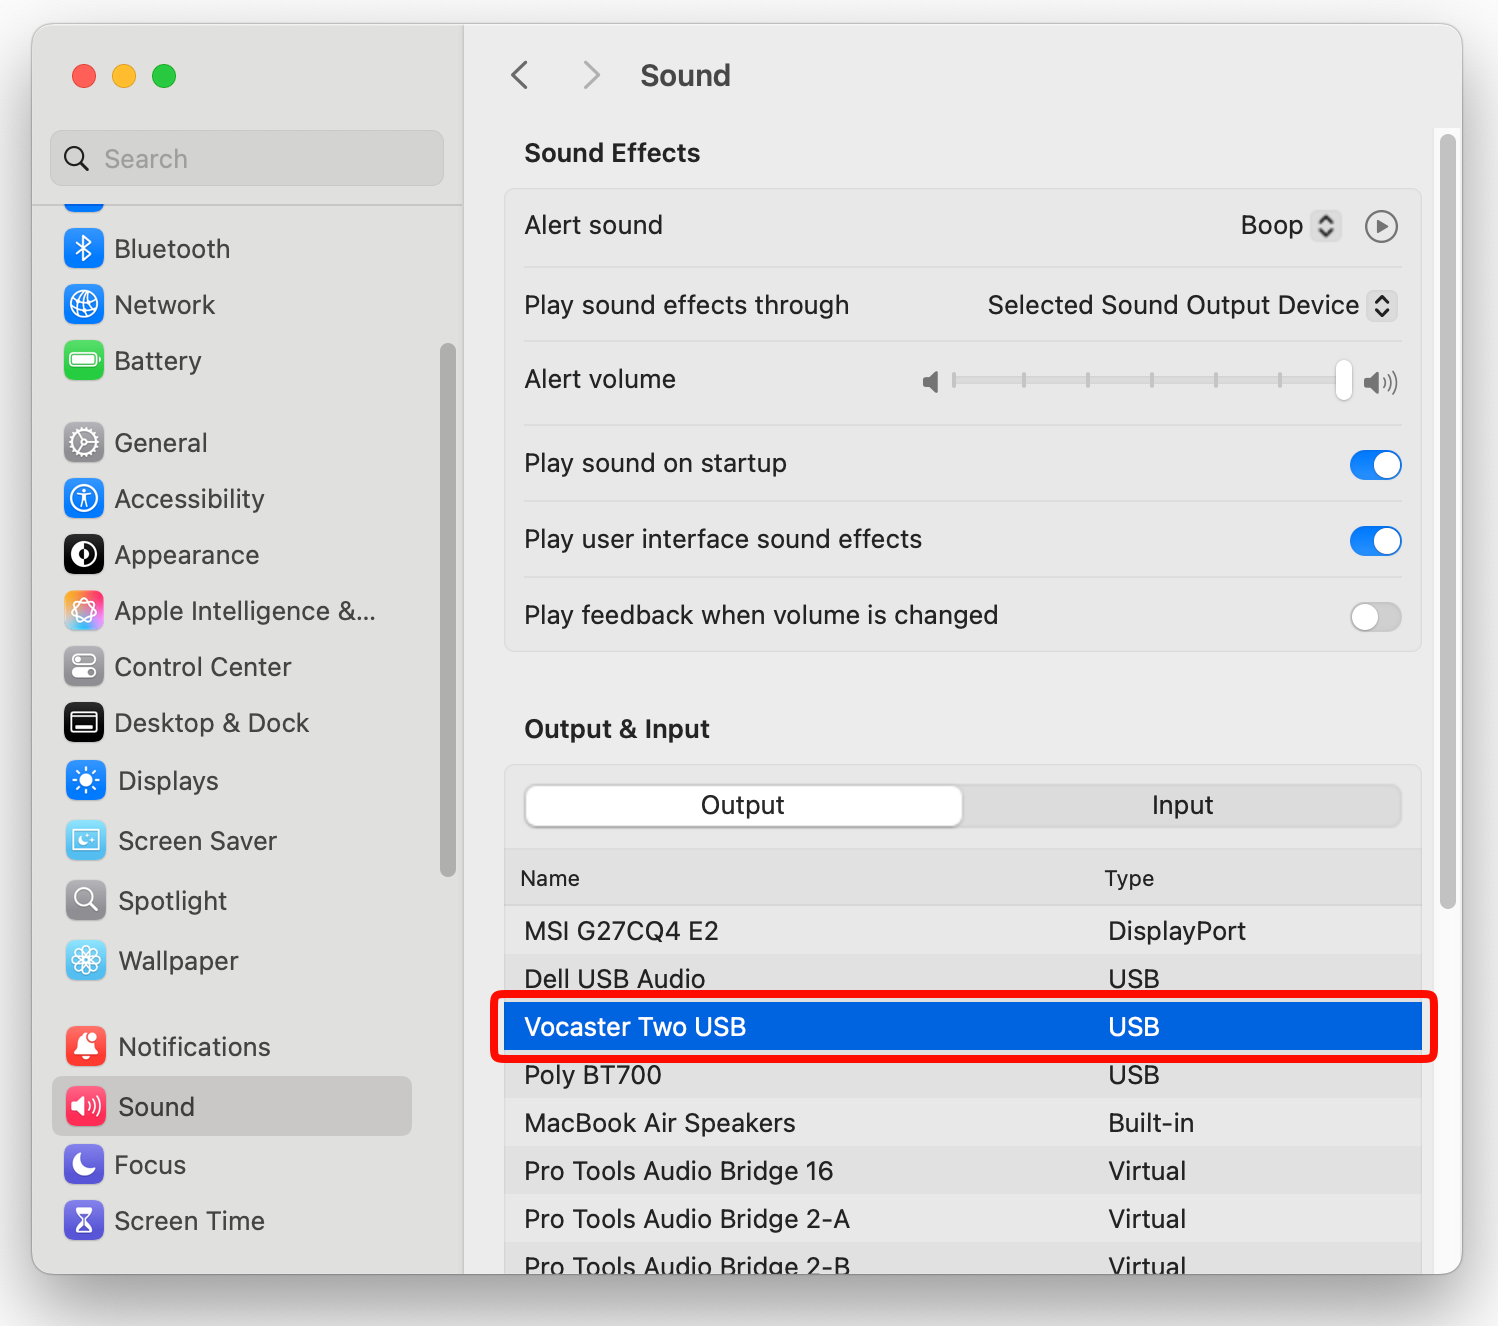Enable feedback when volume is changed
This screenshot has height=1326, width=1498.
click(x=1375, y=616)
